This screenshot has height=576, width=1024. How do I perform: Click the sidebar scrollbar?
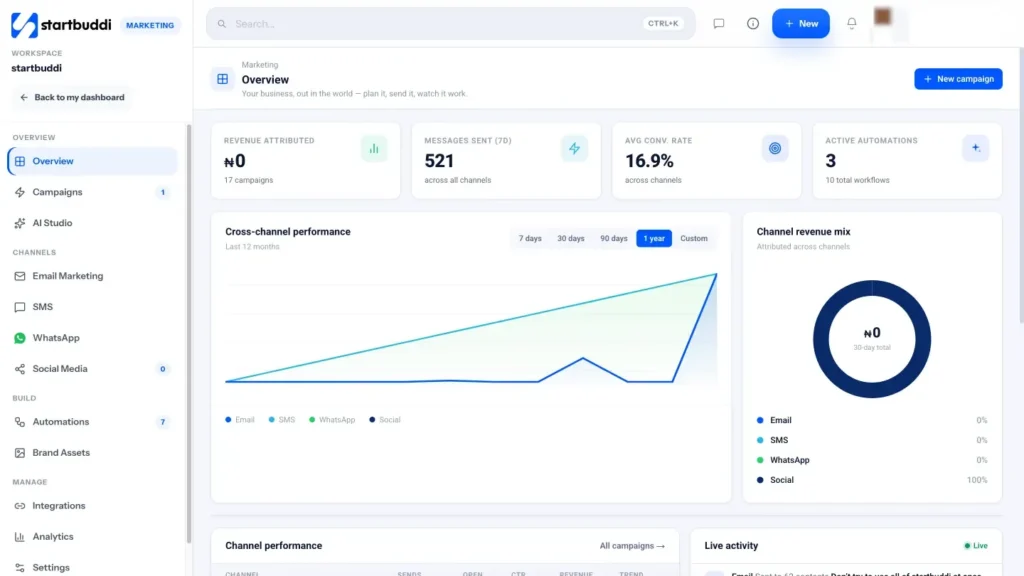pyautogui.click(x=189, y=333)
